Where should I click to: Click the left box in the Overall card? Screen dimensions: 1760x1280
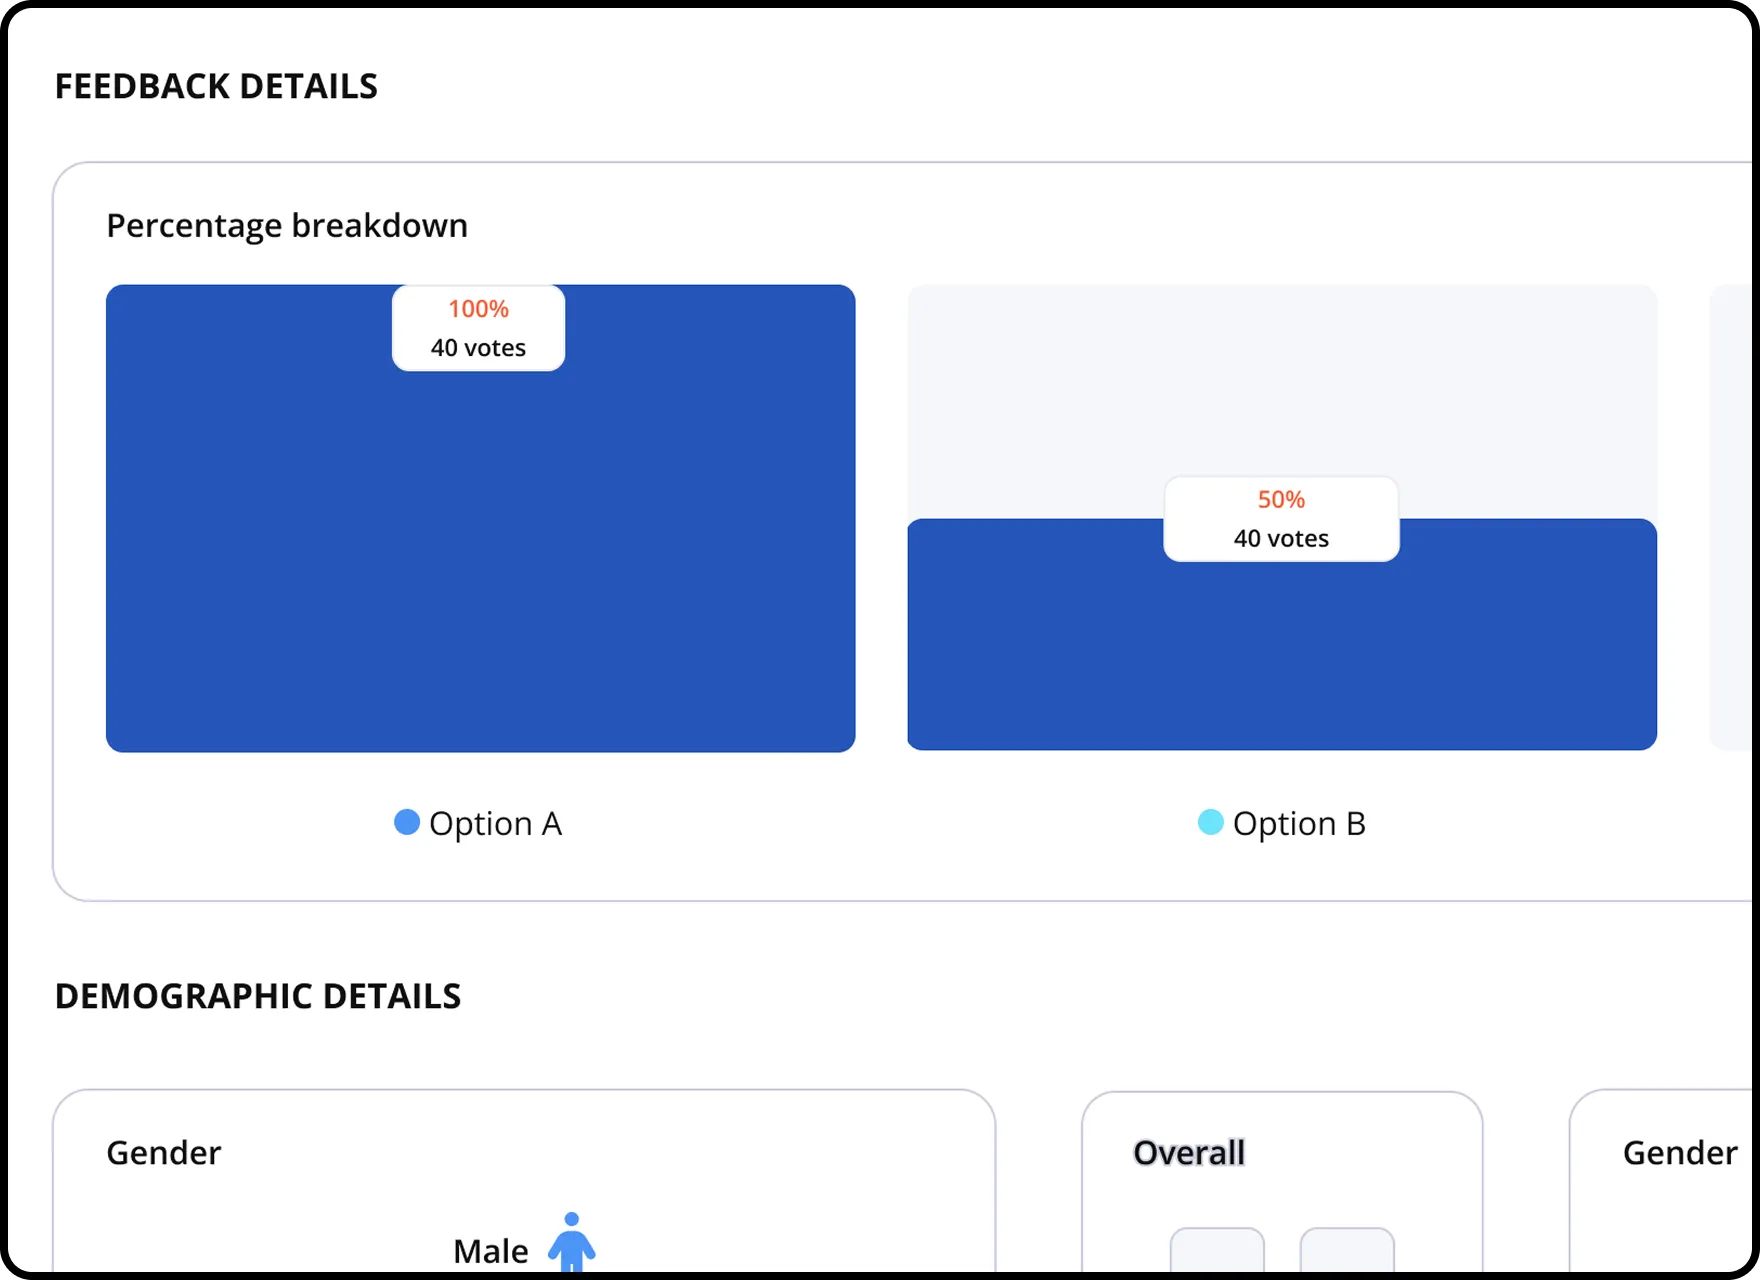[1218, 1250]
